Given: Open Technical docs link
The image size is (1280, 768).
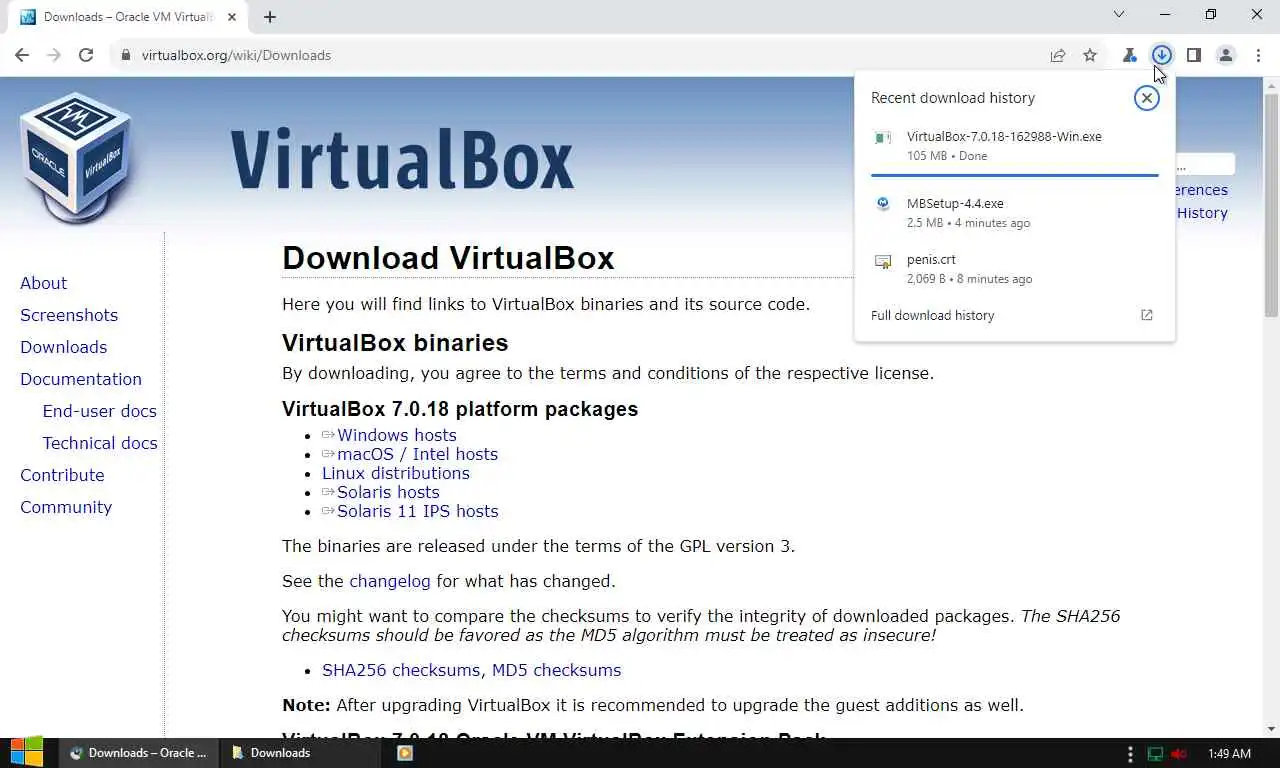Looking at the screenshot, I should [x=100, y=443].
